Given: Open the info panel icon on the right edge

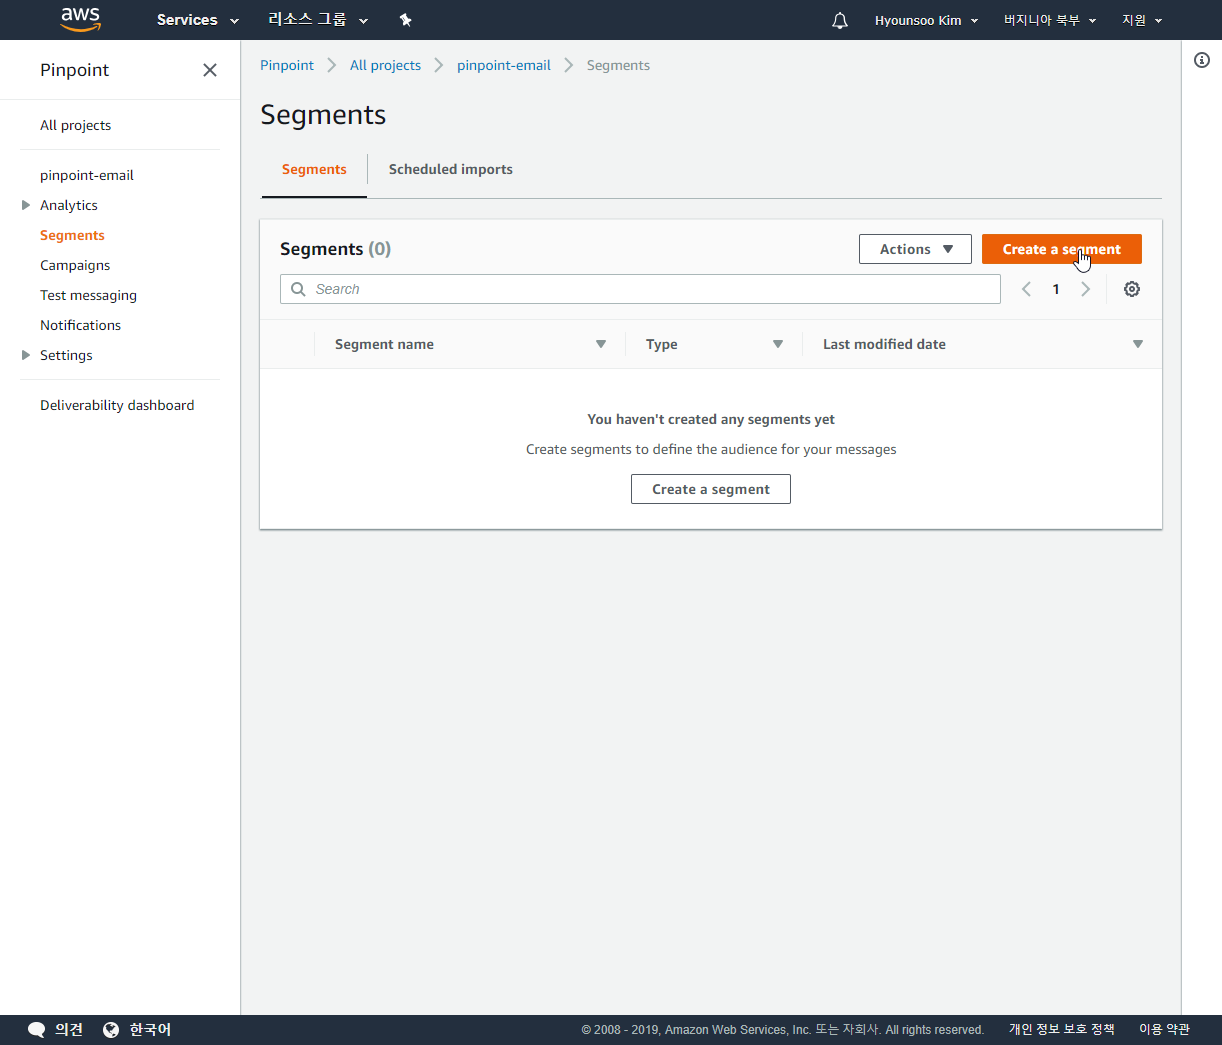Looking at the screenshot, I should click(1202, 60).
